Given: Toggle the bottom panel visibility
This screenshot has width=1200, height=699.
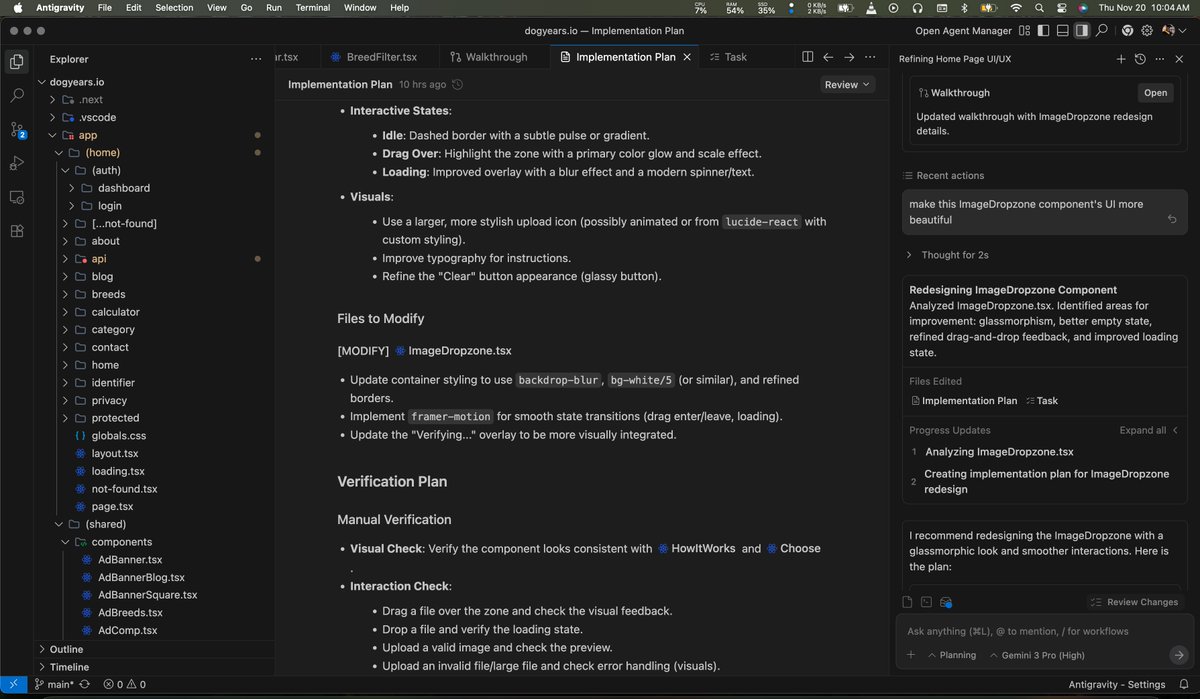Looking at the screenshot, I should (x=1063, y=31).
